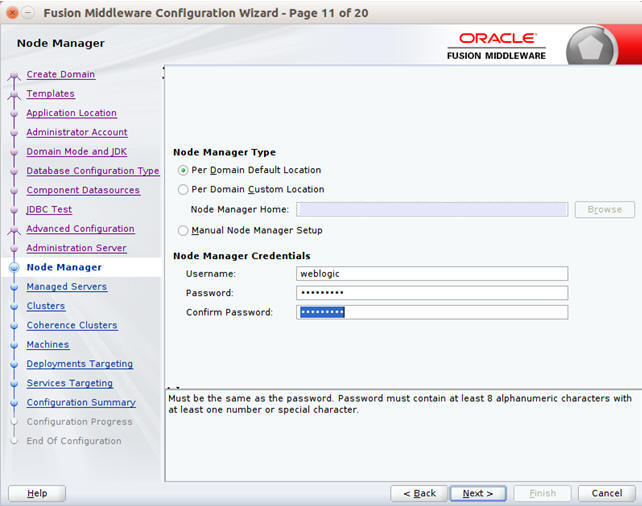Navigate to Machines step
Screen dimensions: 642x506
[48, 344]
